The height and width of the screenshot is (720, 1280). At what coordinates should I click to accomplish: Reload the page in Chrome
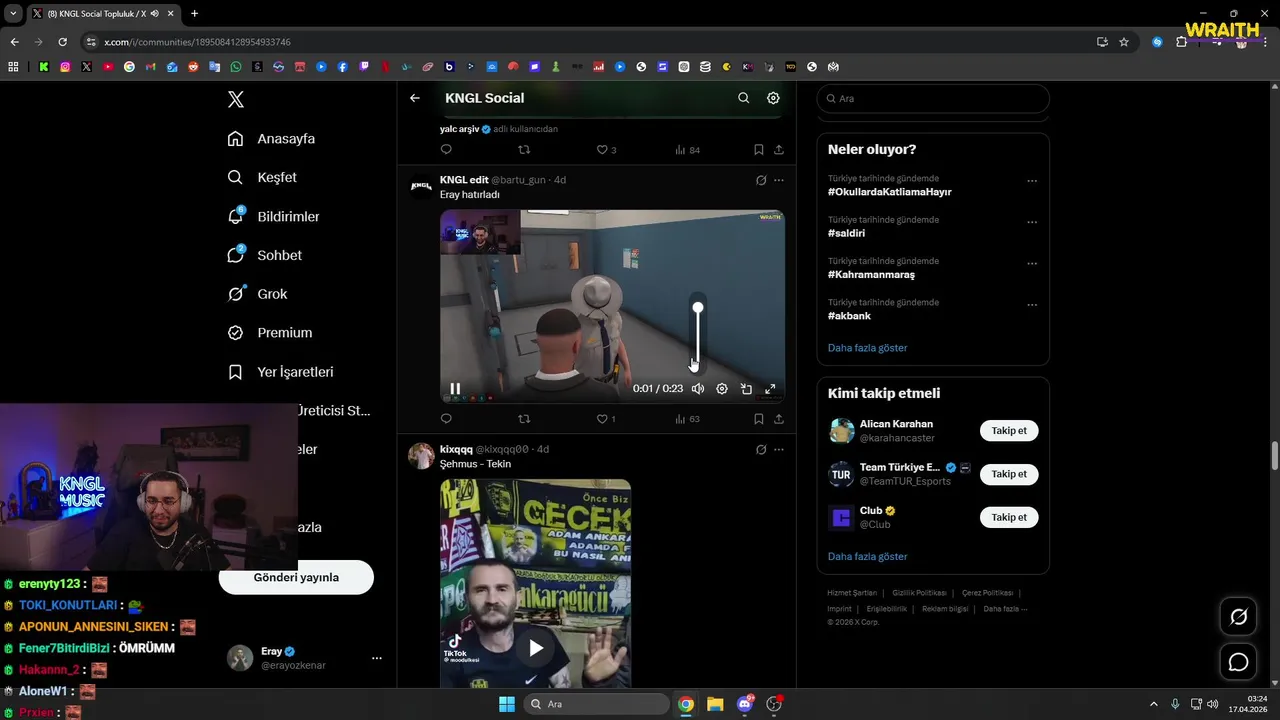coord(62,42)
